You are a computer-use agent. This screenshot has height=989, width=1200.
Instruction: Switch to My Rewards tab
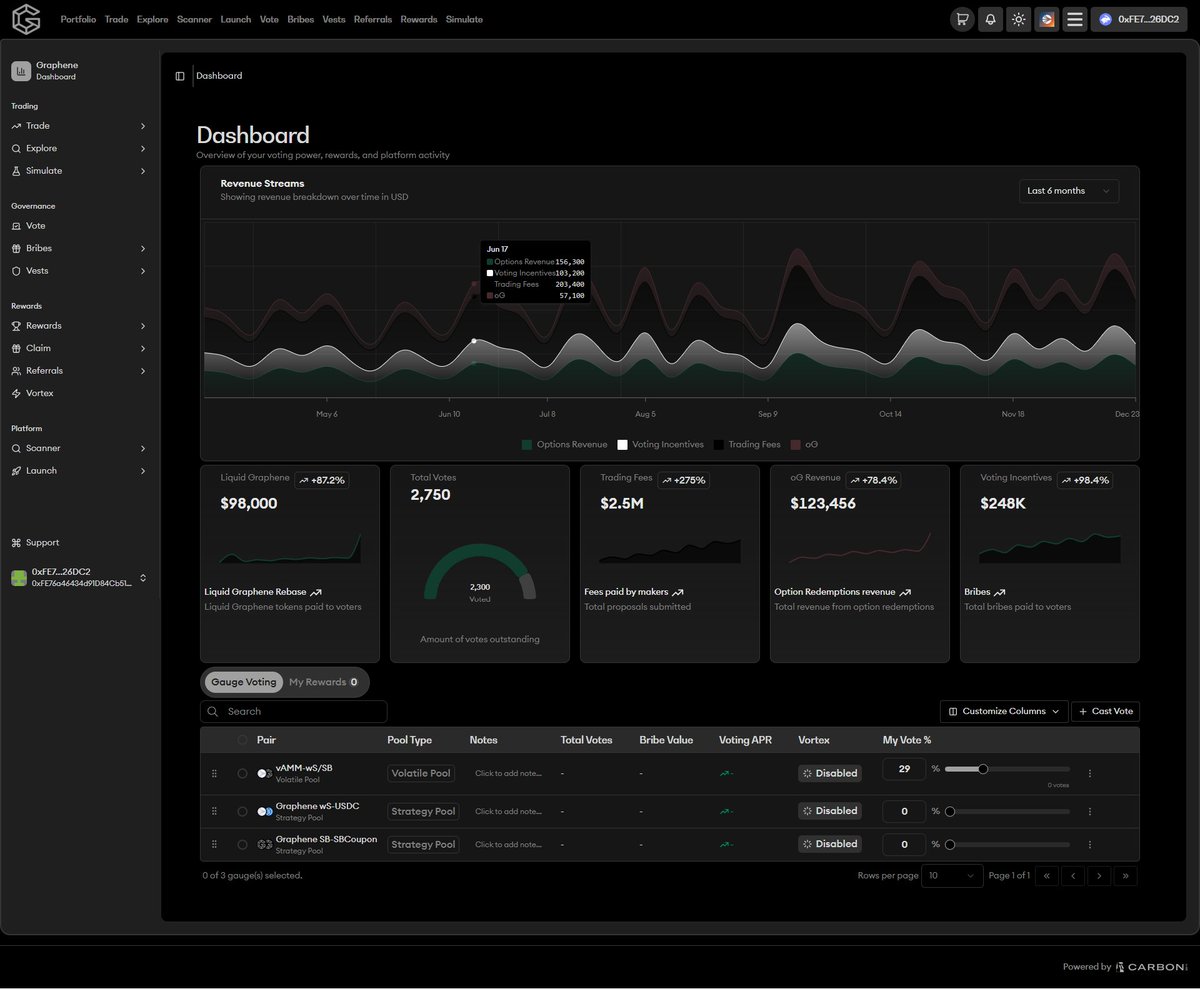[x=324, y=682]
